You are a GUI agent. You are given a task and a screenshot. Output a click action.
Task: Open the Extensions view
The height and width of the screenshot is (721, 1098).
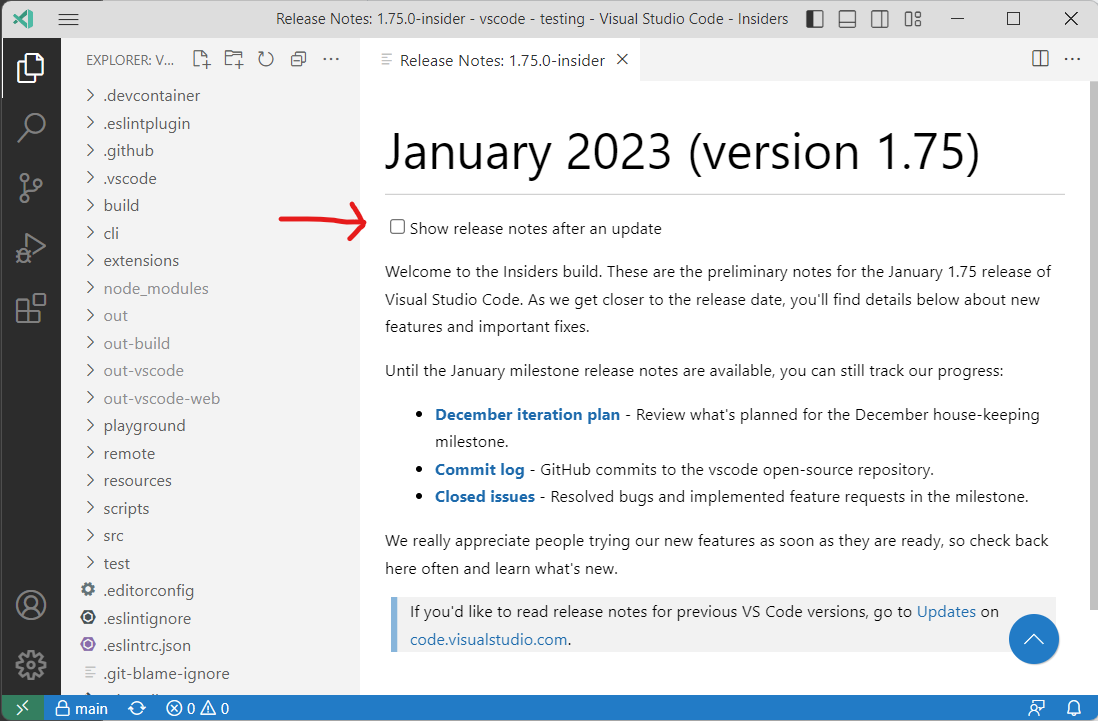31,309
